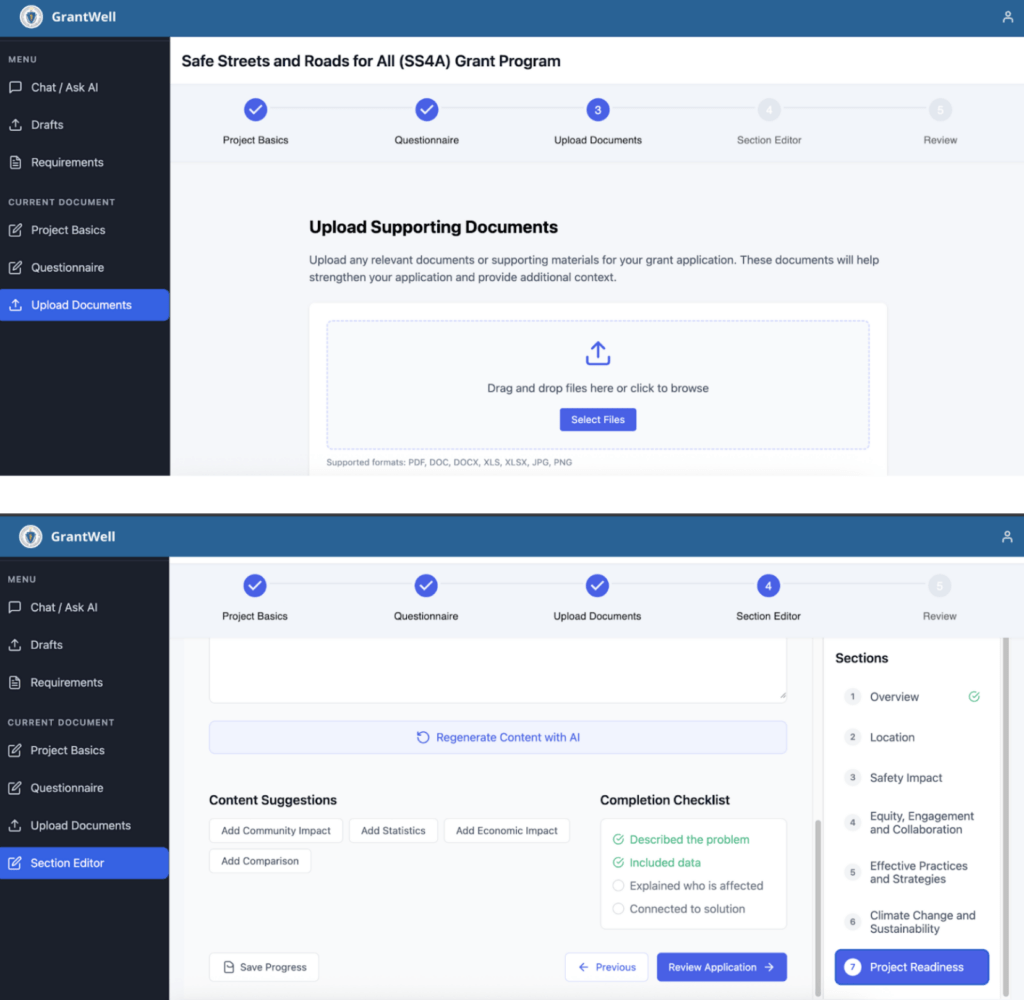Click Add Community Impact suggestion

[x=276, y=831]
